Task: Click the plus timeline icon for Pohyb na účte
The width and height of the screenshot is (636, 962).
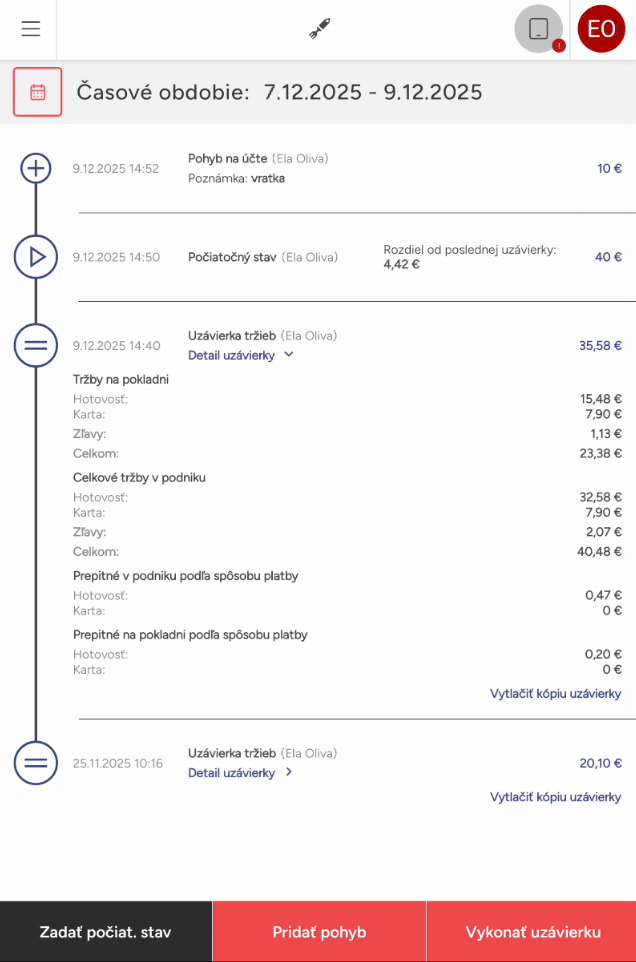Action: [x=36, y=168]
